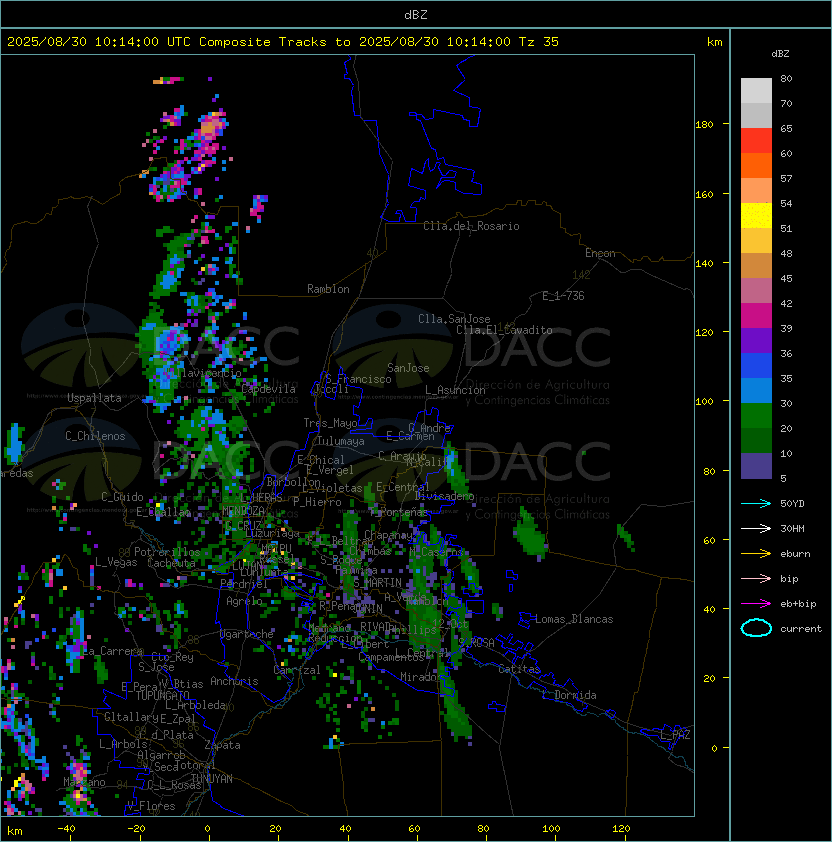This screenshot has width=832, height=842.
Task: Click the 'Anchoris' map label
Action: [234, 681]
